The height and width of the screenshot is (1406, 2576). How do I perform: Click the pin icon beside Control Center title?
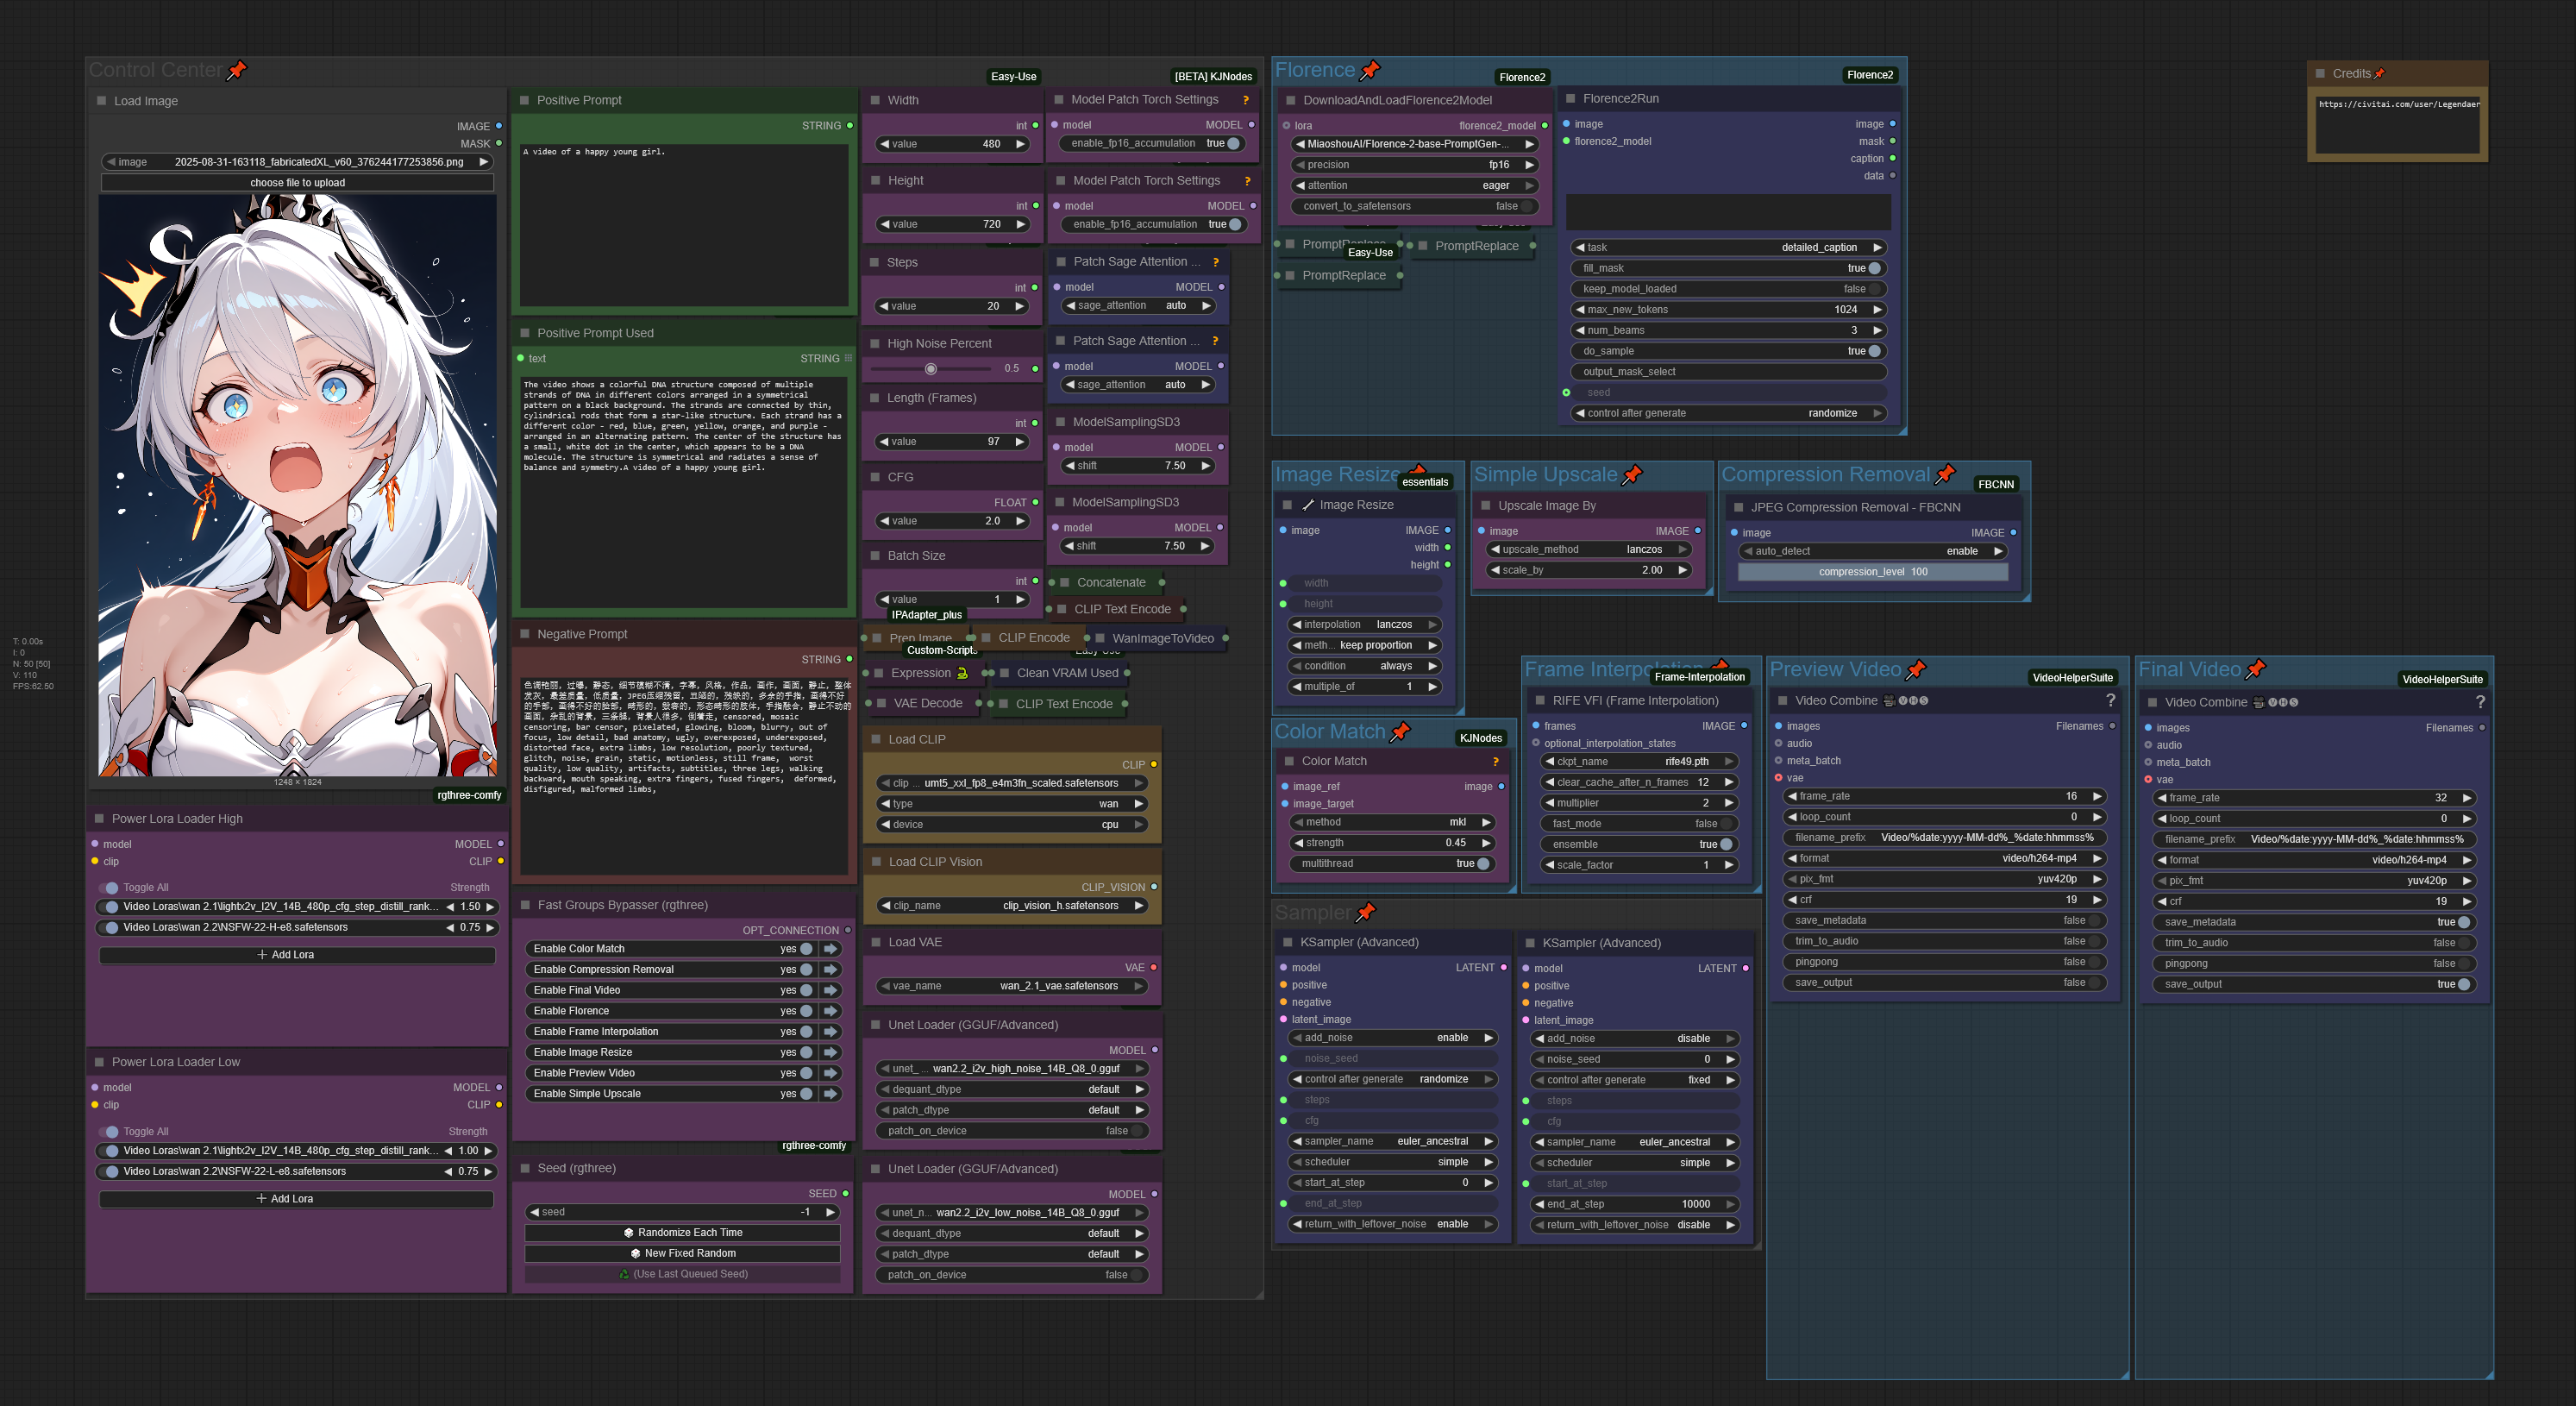pos(237,70)
